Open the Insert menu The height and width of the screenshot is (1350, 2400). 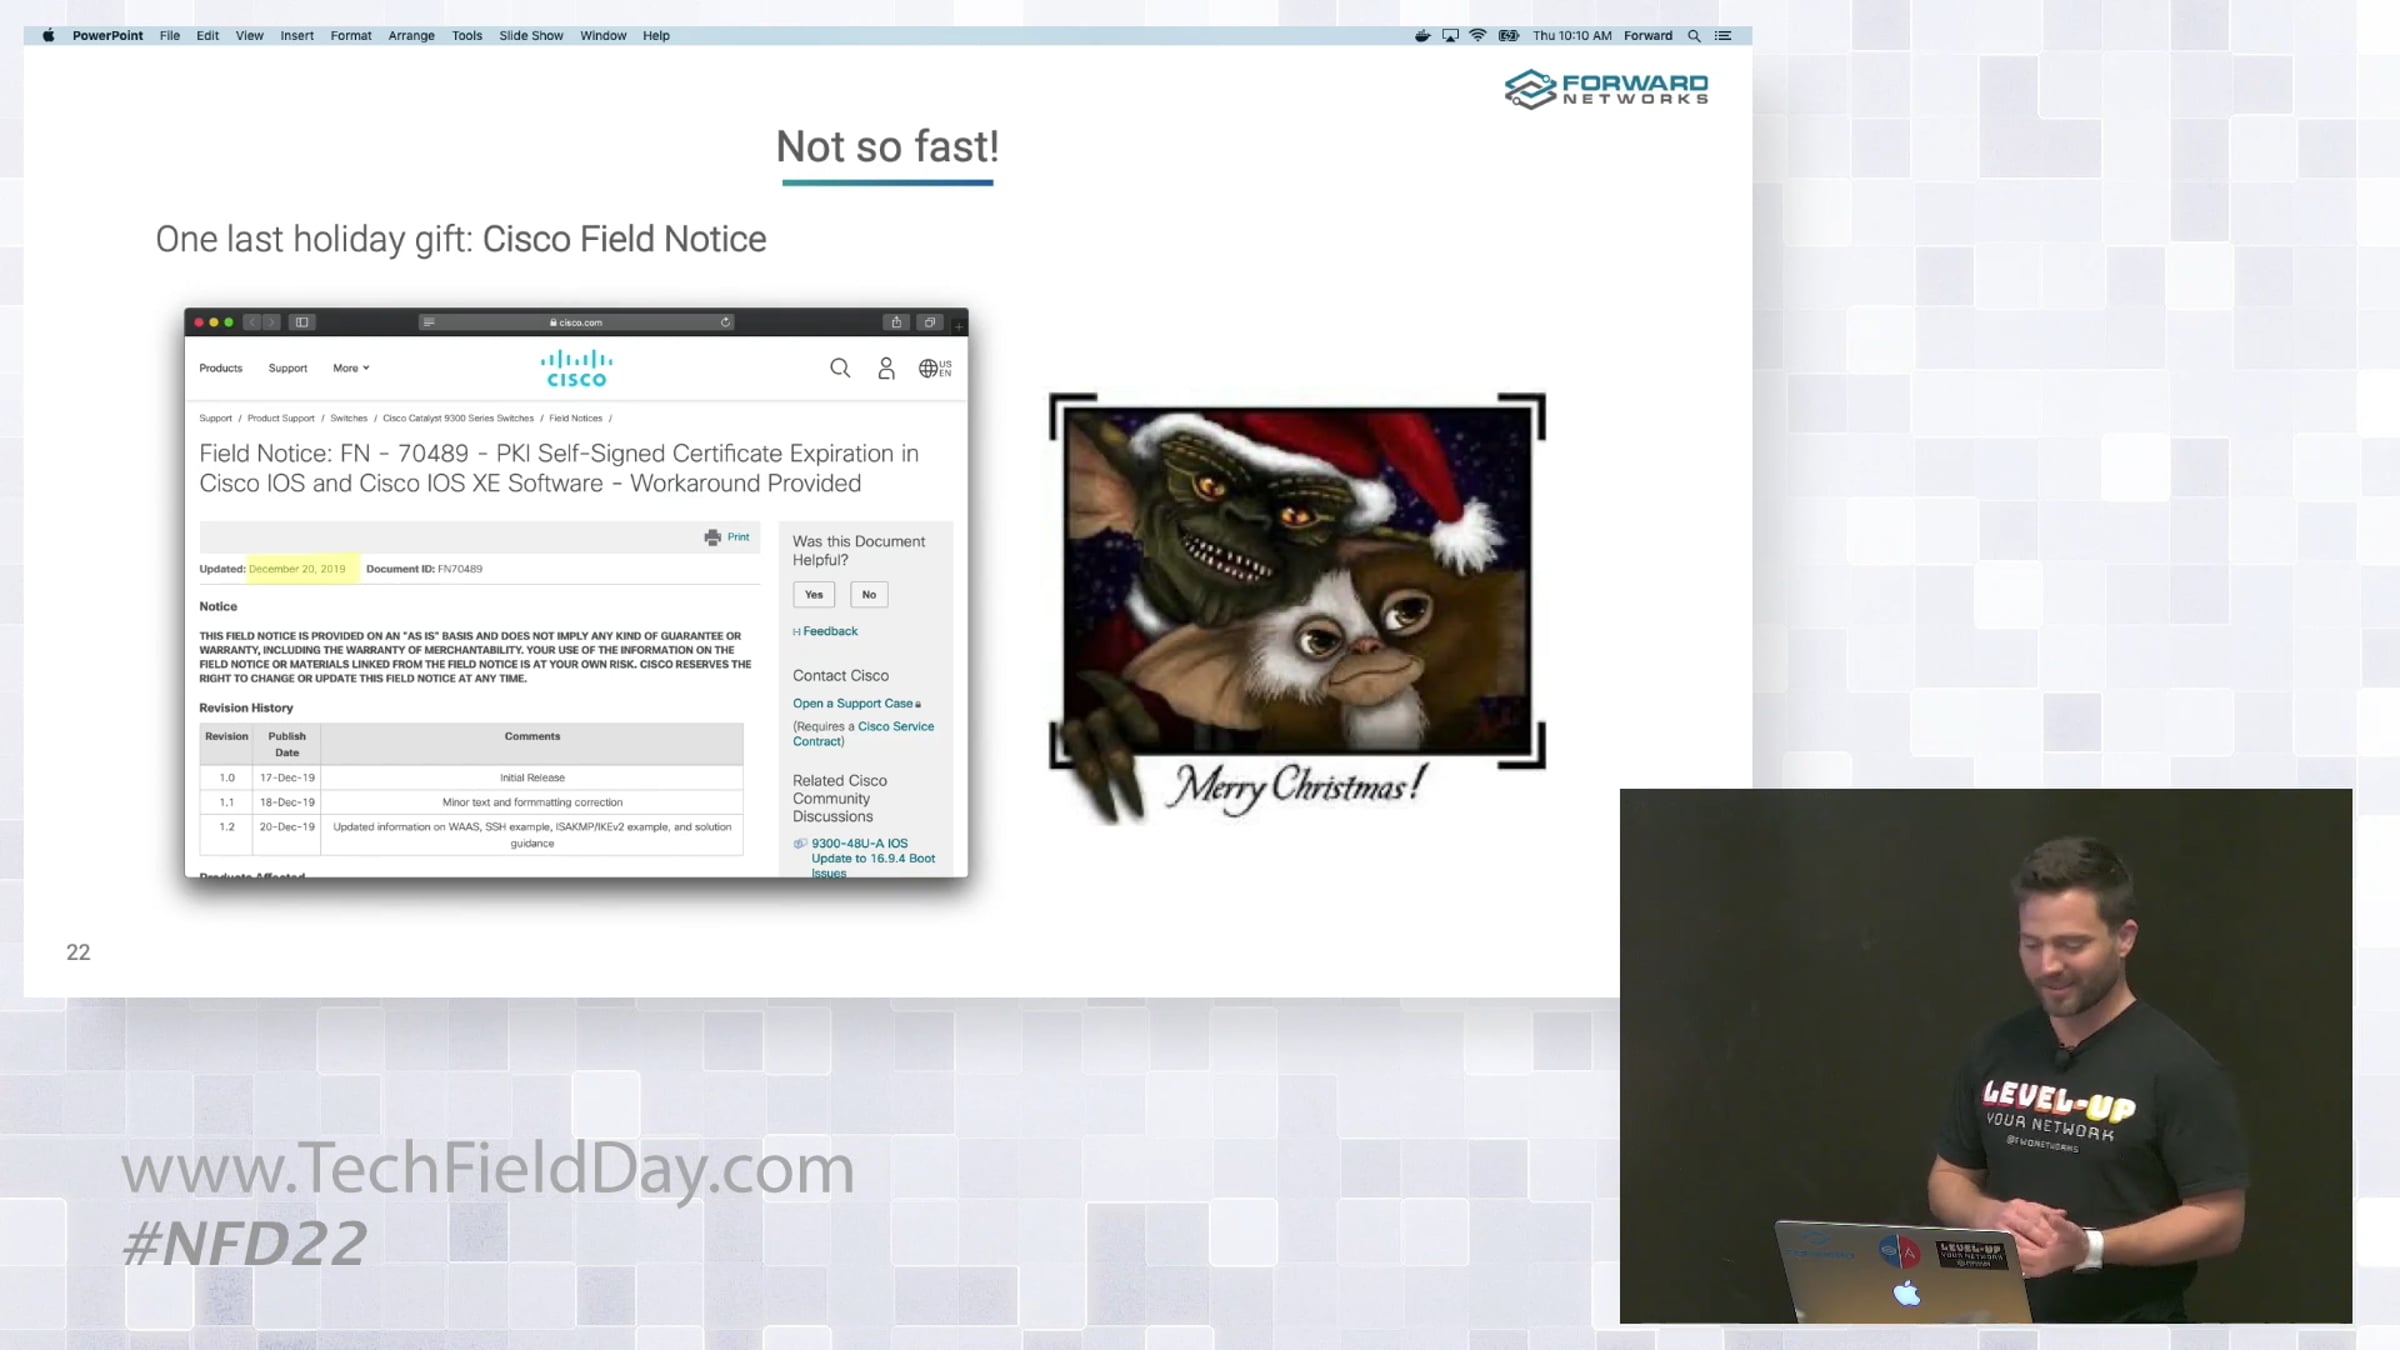(x=296, y=36)
